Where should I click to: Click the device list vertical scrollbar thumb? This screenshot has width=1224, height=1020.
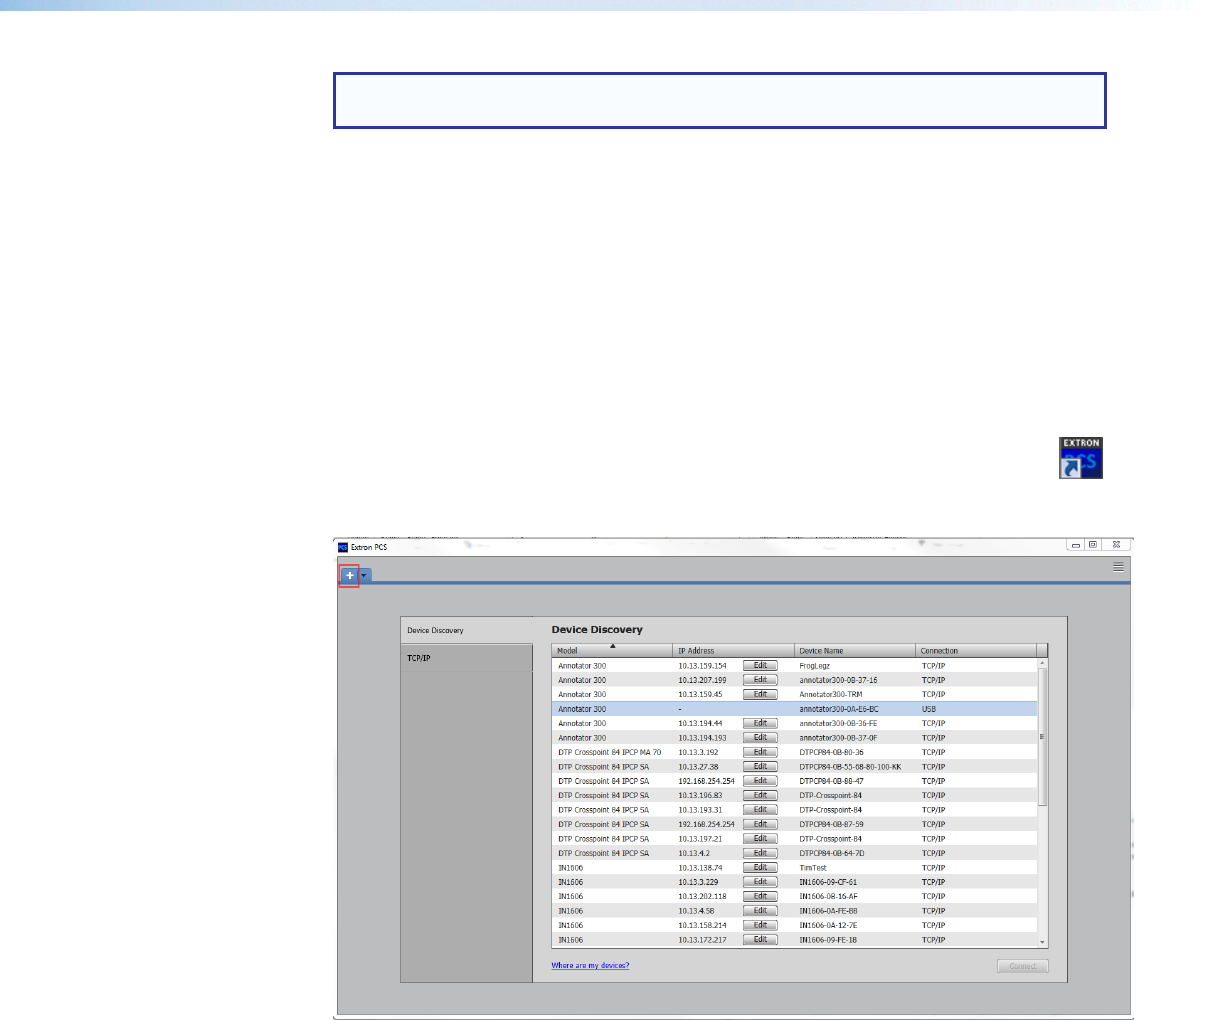coord(1043,737)
